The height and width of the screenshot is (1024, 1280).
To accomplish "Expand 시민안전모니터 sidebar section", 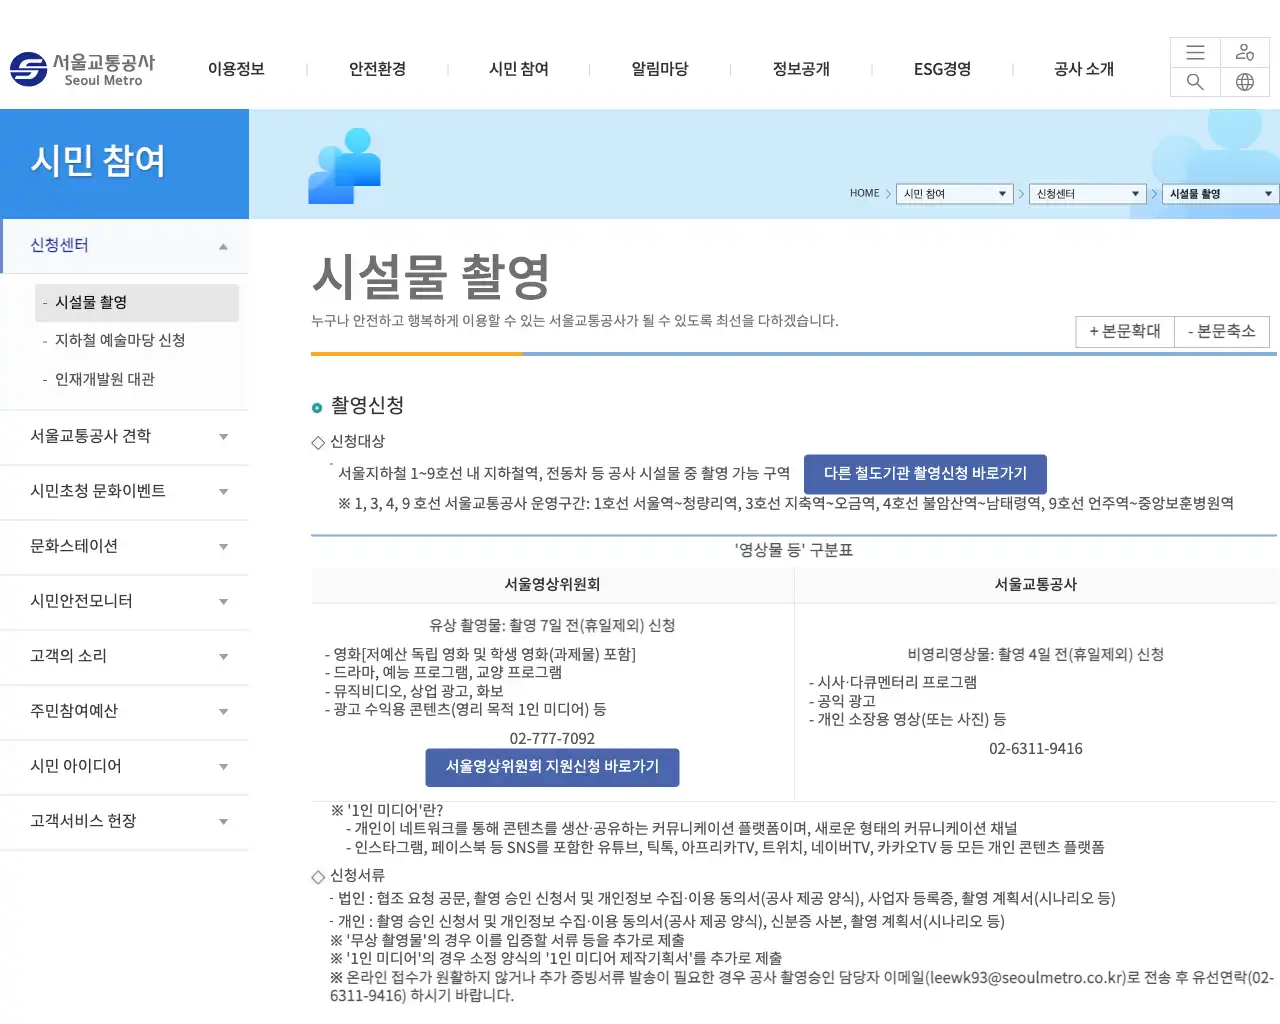I will (x=124, y=602).
